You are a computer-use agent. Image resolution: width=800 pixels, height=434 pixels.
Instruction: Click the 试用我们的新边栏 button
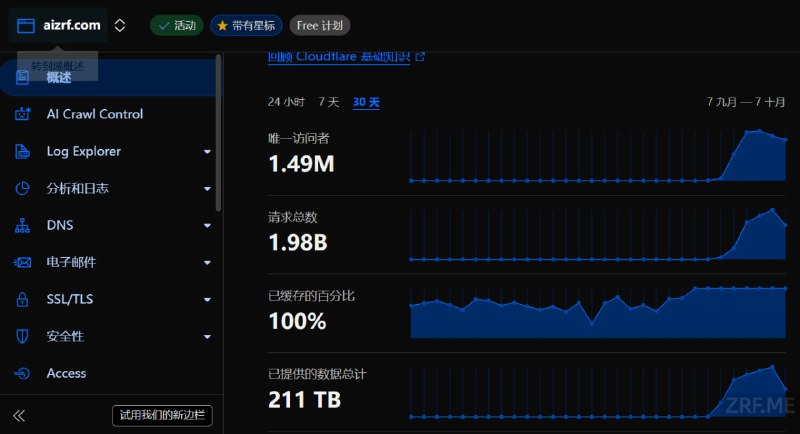162,415
